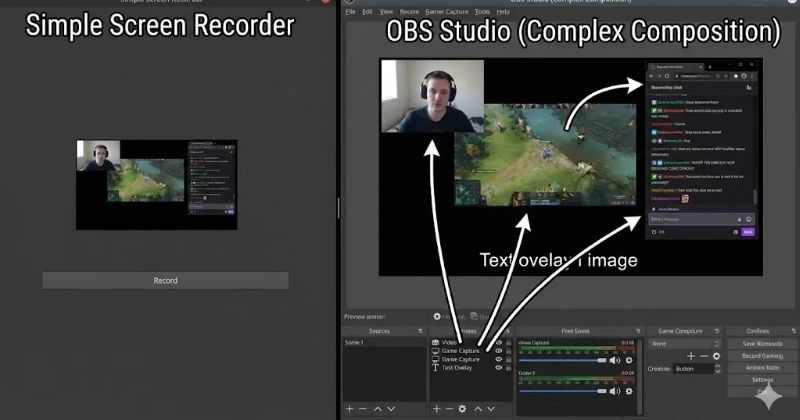Click the gear icon beside Preview label
This screenshot has width=800, height=420.
point(437,316)
